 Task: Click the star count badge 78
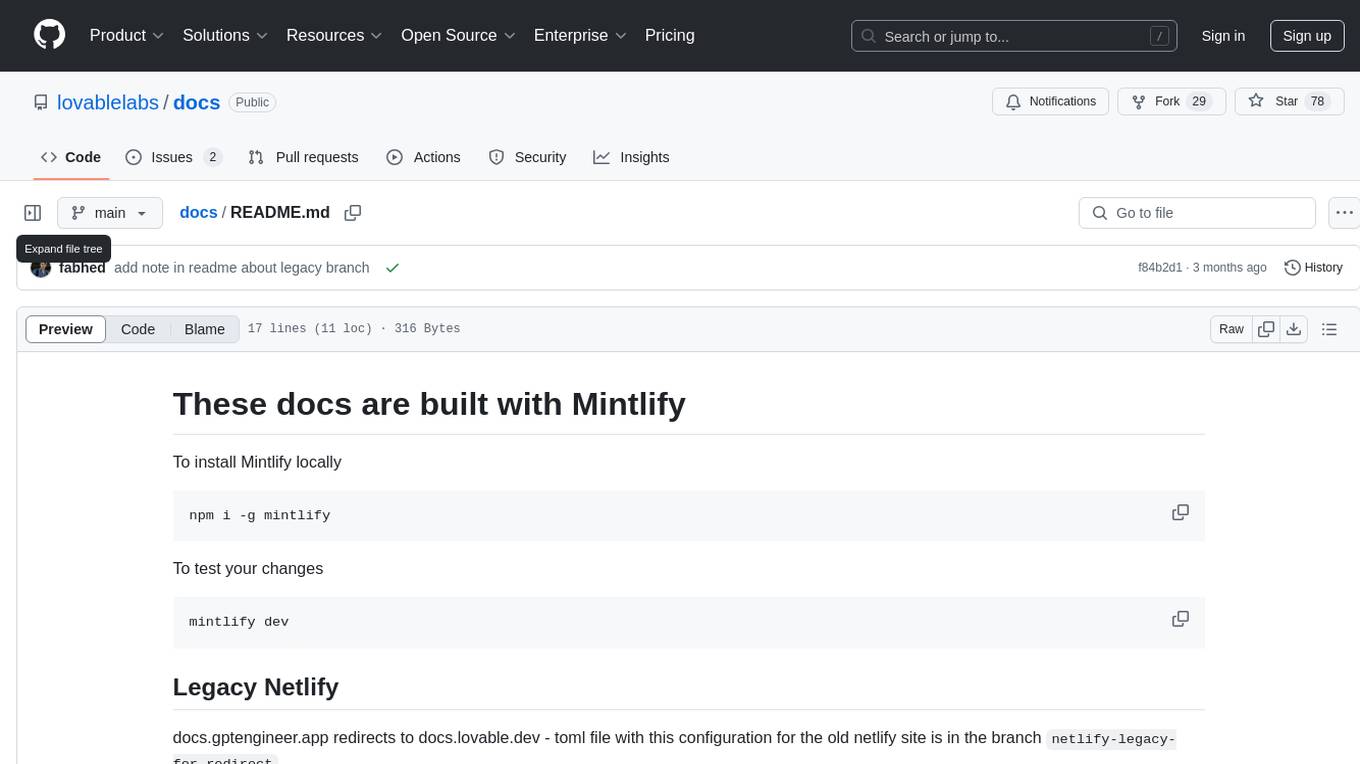coord(1317,101)
